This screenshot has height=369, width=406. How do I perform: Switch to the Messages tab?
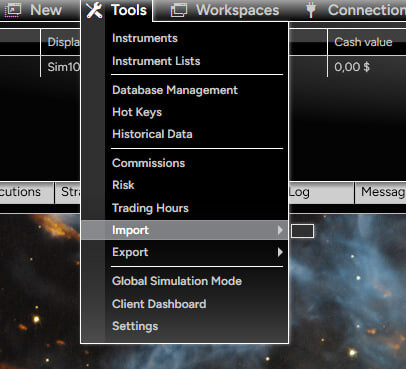point(381,192)
